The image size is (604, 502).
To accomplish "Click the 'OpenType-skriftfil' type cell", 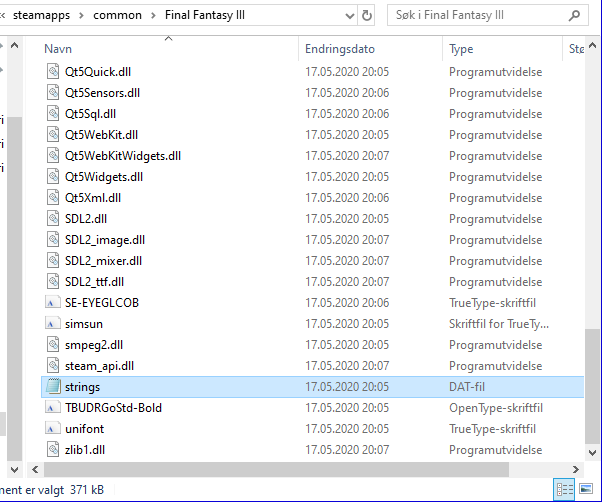I will 496,408.
